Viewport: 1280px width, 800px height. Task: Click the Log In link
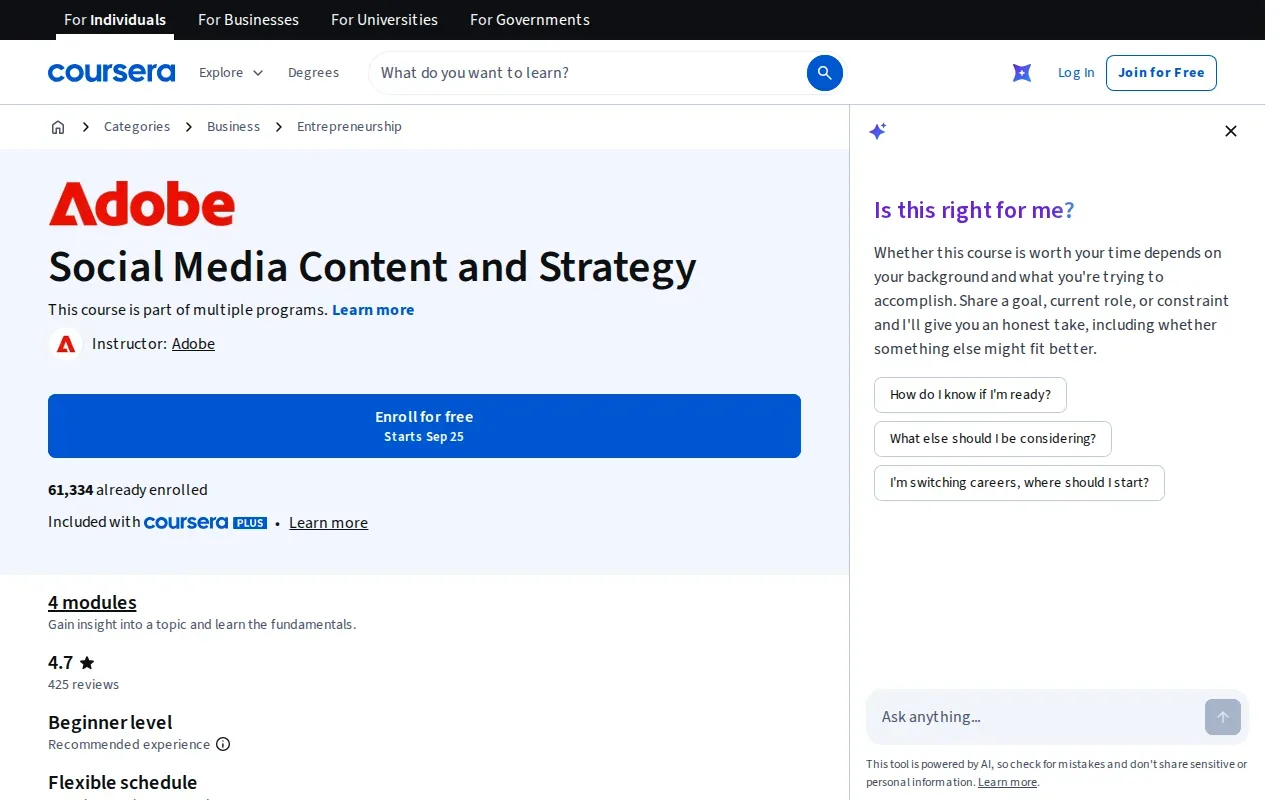(1076, 73)
